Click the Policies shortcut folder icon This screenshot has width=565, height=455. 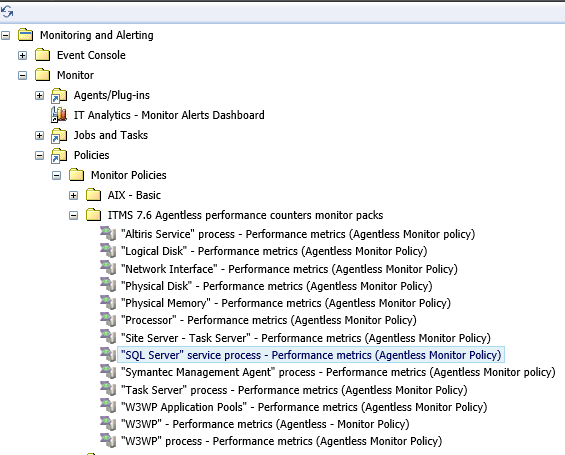(x=59, y=155)
